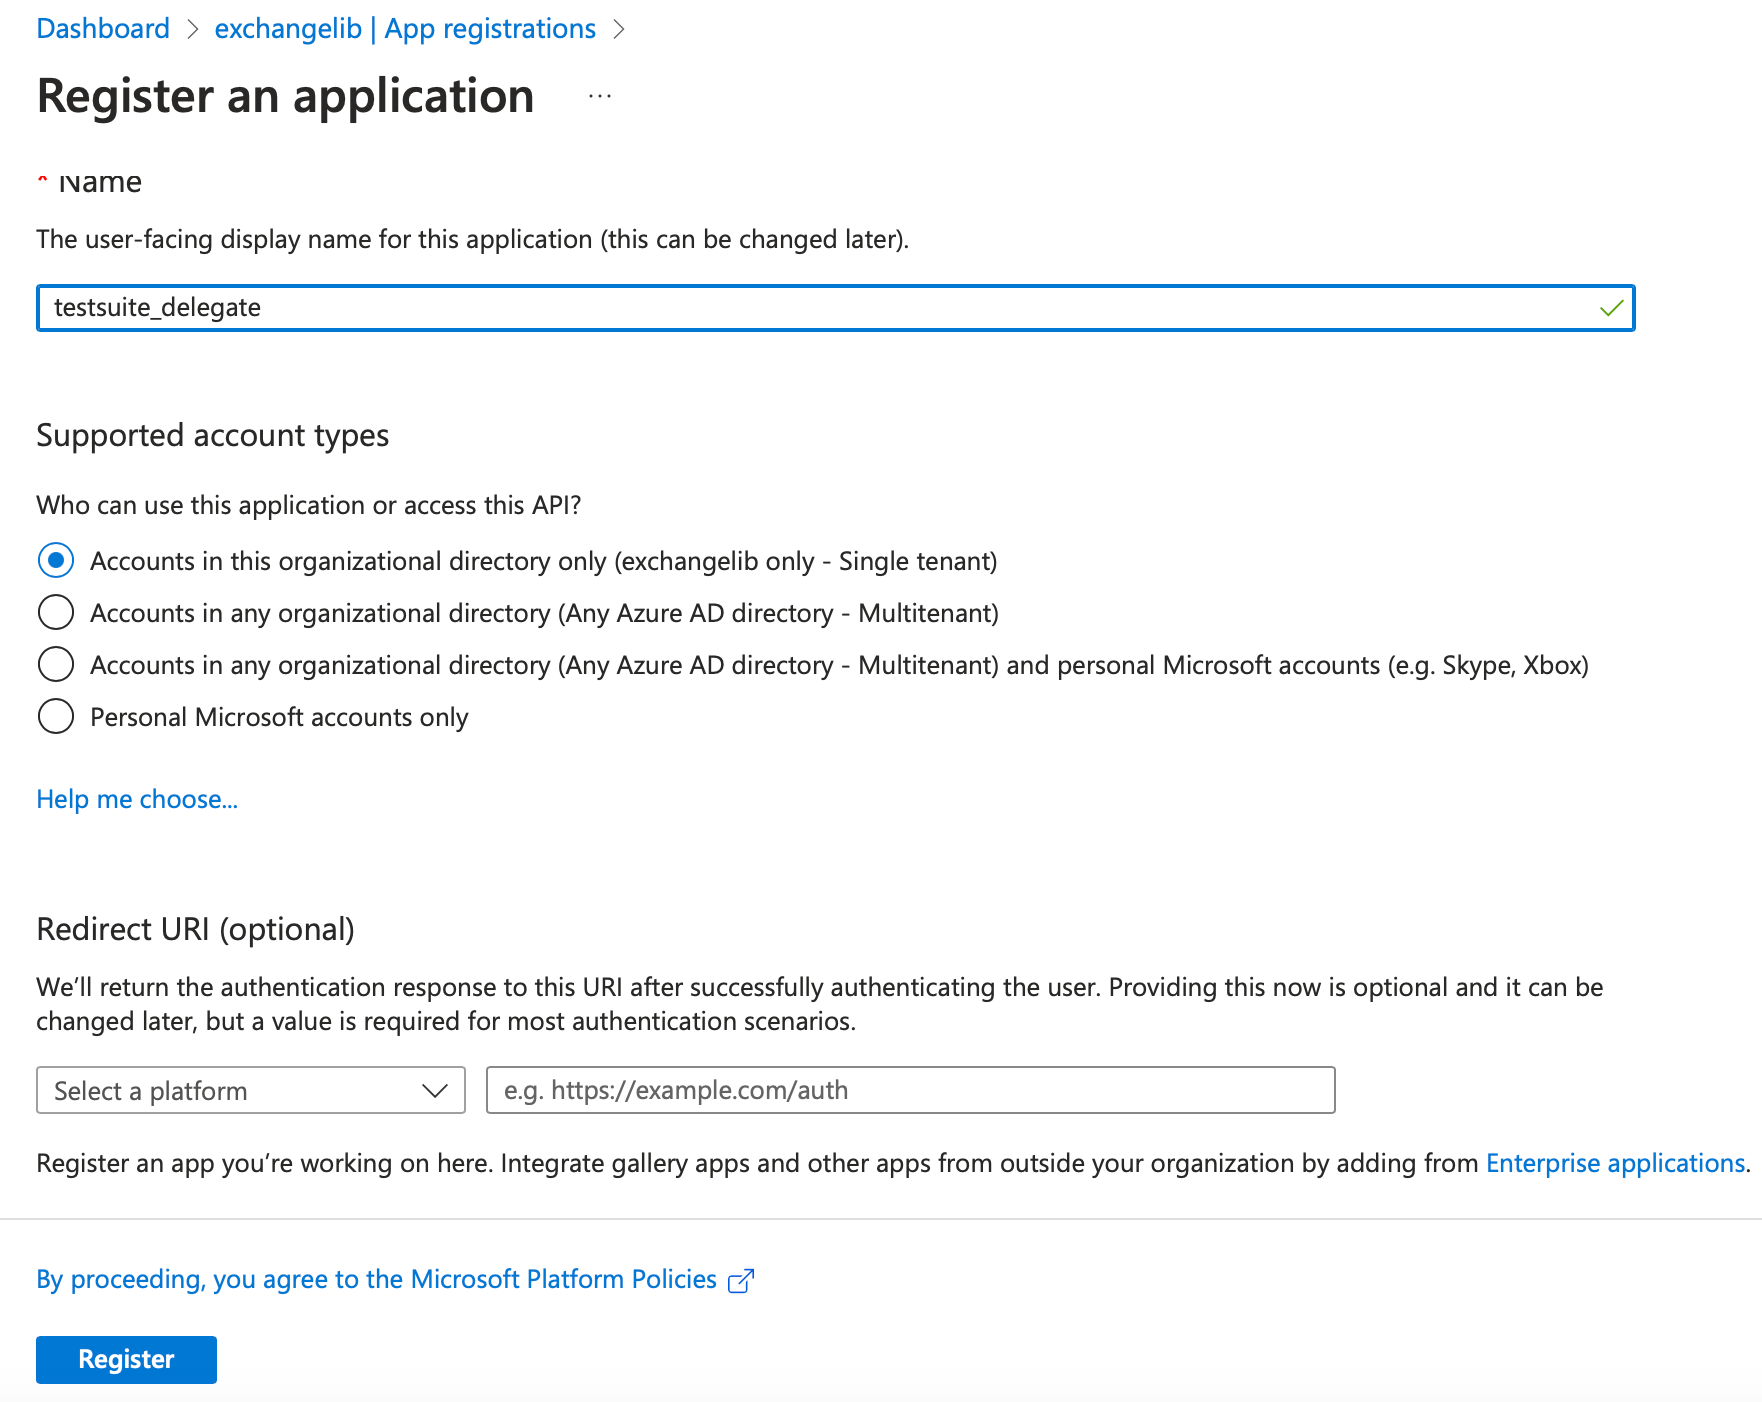
Task: Click the "Help me choose..." link
Action: pyautogui.click(x=136, y=799)
